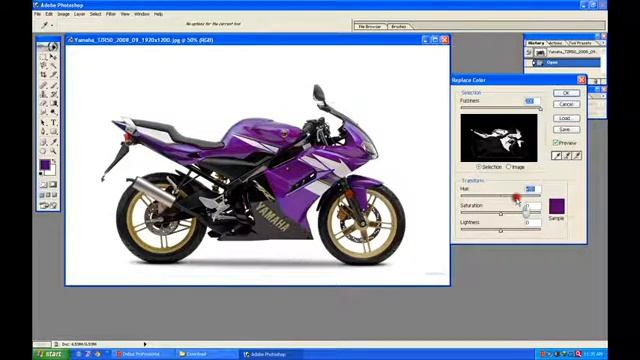The height and width of the screenshot is (360, 640).
Task: Click the Download taskbar button
Action: coord(206,354)
